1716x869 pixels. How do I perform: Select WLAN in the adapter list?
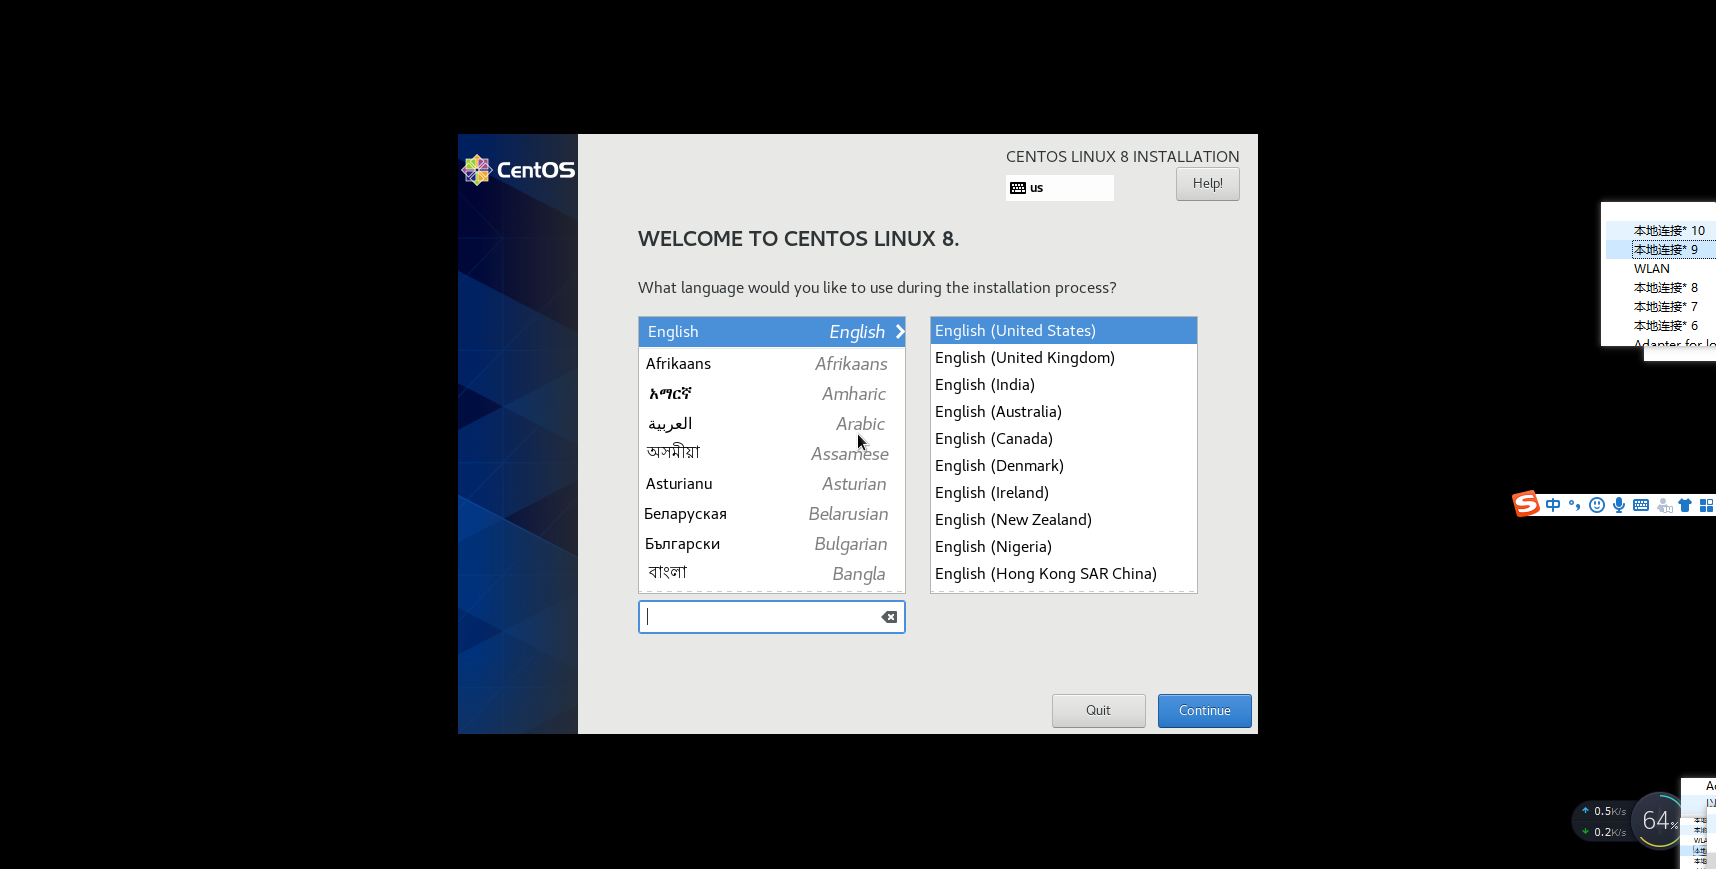point(1661,269)
